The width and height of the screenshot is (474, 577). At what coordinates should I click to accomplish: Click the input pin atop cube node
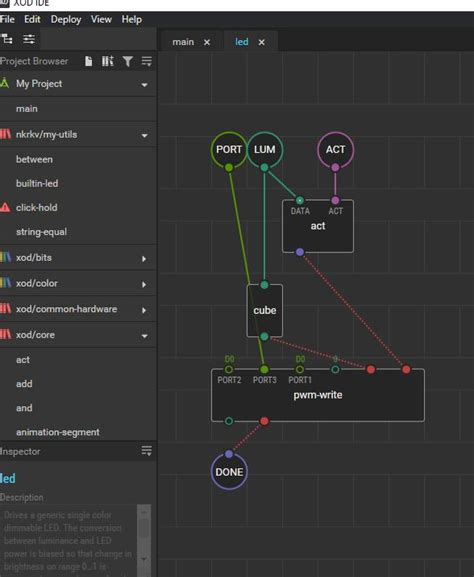(x=264, y=285)
